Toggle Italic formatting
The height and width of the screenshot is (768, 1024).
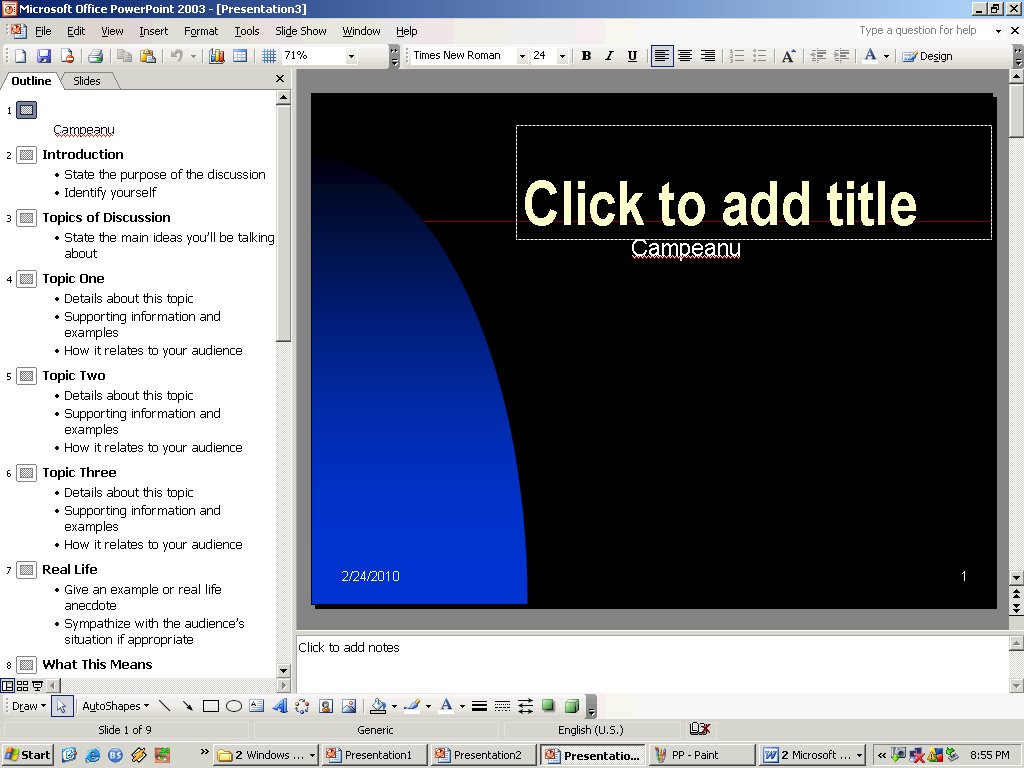[609, 56]
